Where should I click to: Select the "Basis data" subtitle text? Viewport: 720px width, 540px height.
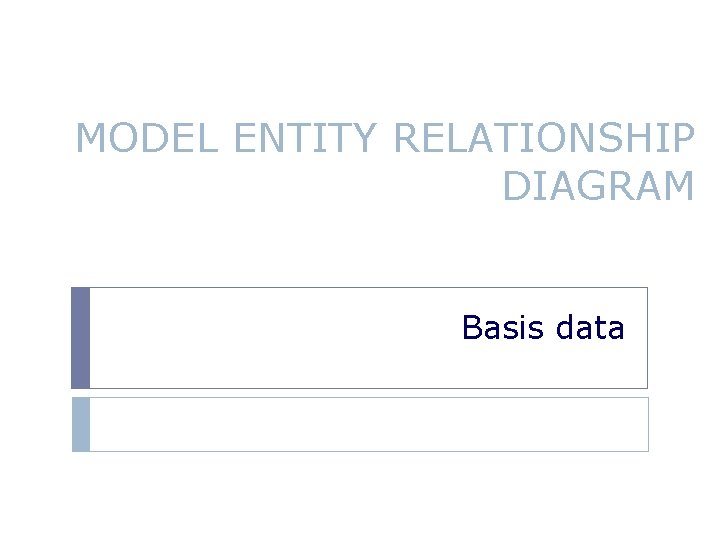[x=543, y=327]
